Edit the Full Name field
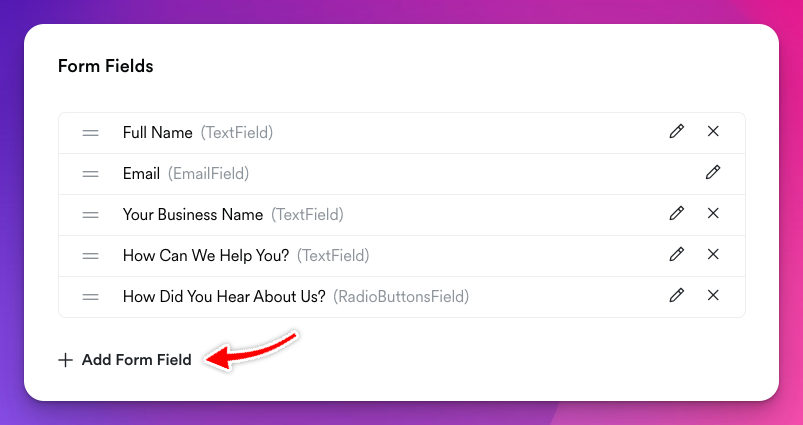Image resolution: width=803 pixels, height=425 pixels. 677,132
